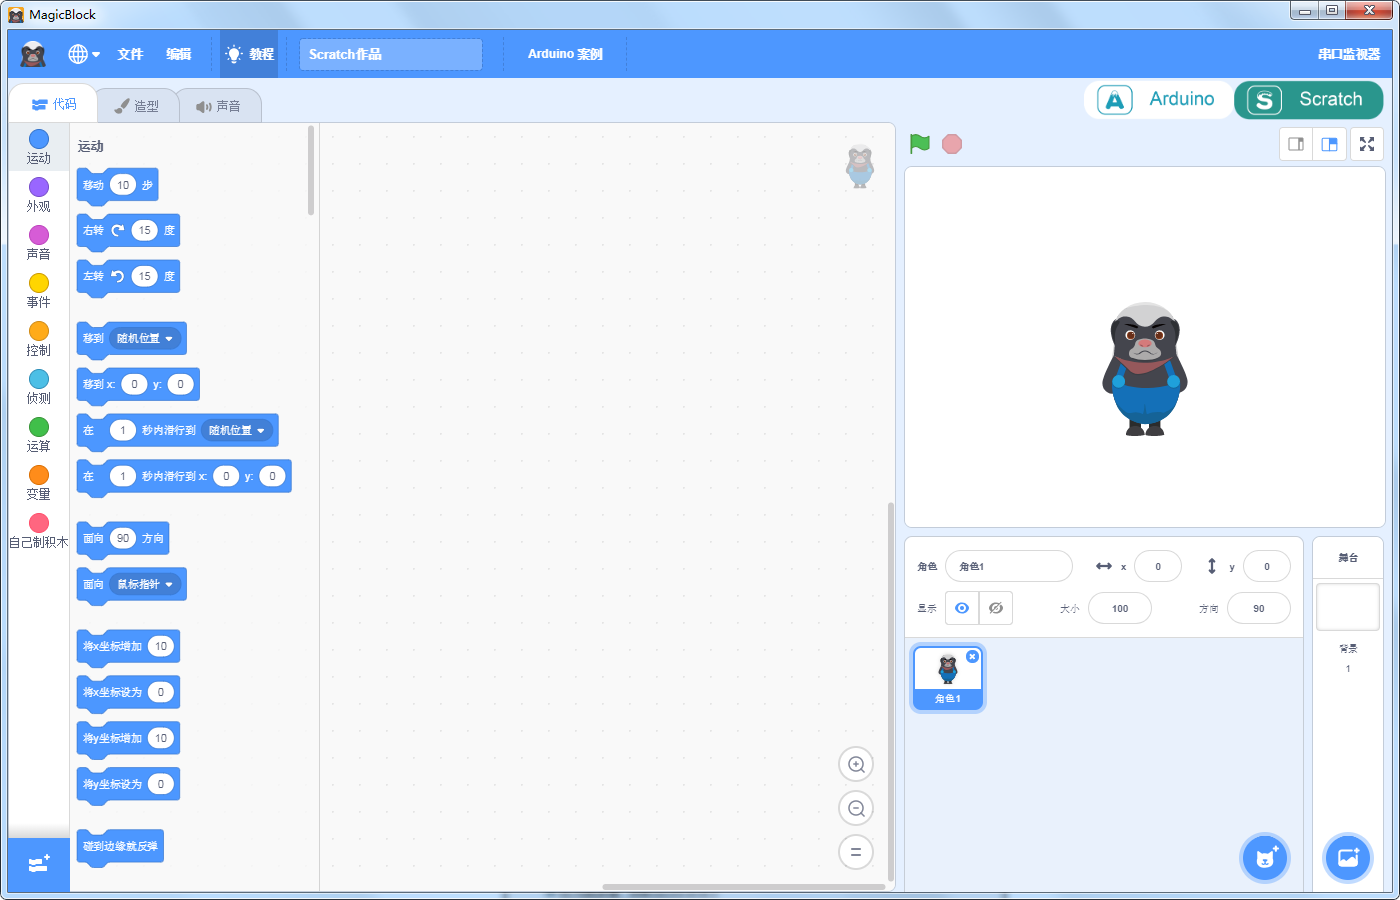
Task: Stop the project with the red stop button
Action: [x=952, y=144]
